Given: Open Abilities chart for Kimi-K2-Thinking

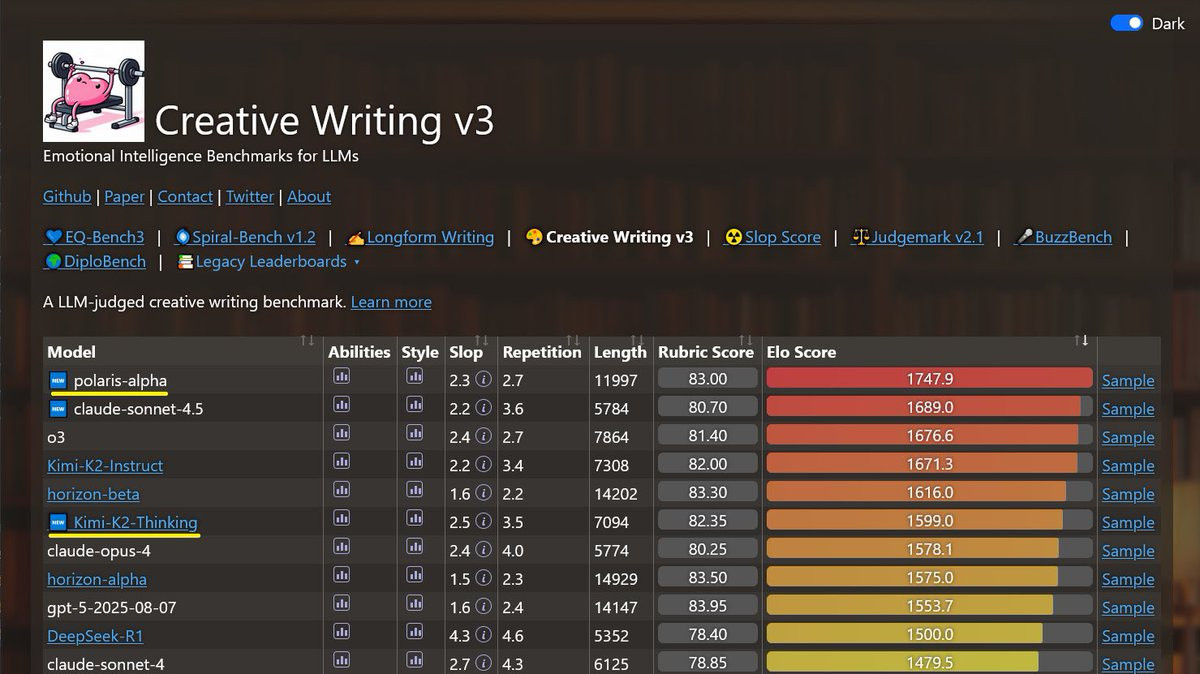Looking at the screenshot, I should [x=341, y=519].
